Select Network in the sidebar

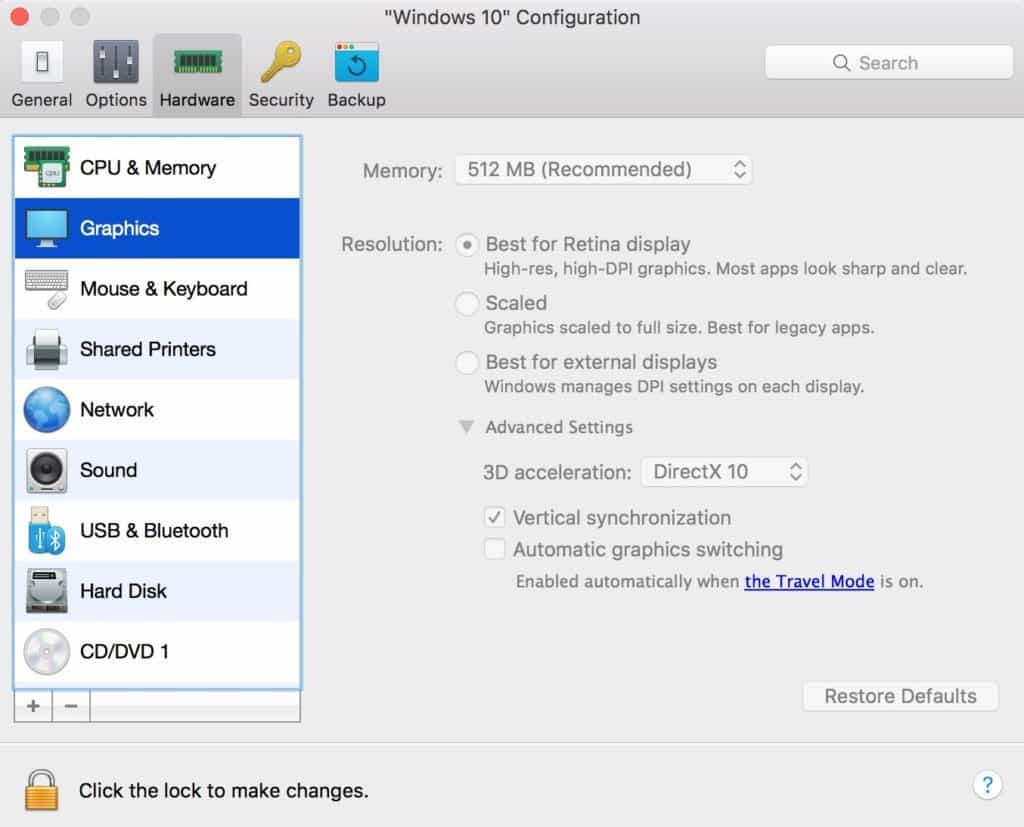pyautogui.click(x=157, y=410)
